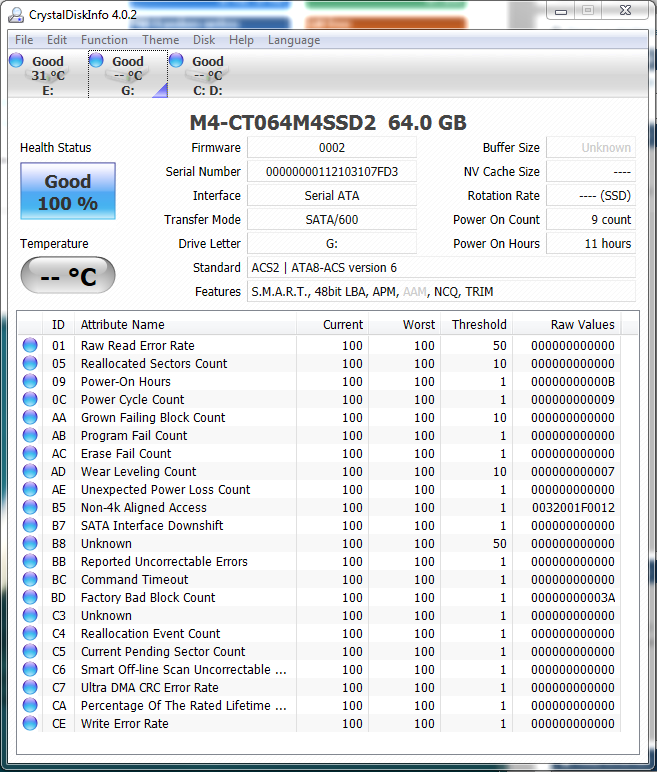Click the Features field listing S.M.A.R.T.
The image size is (657, 772).
[x=441, y=292]
